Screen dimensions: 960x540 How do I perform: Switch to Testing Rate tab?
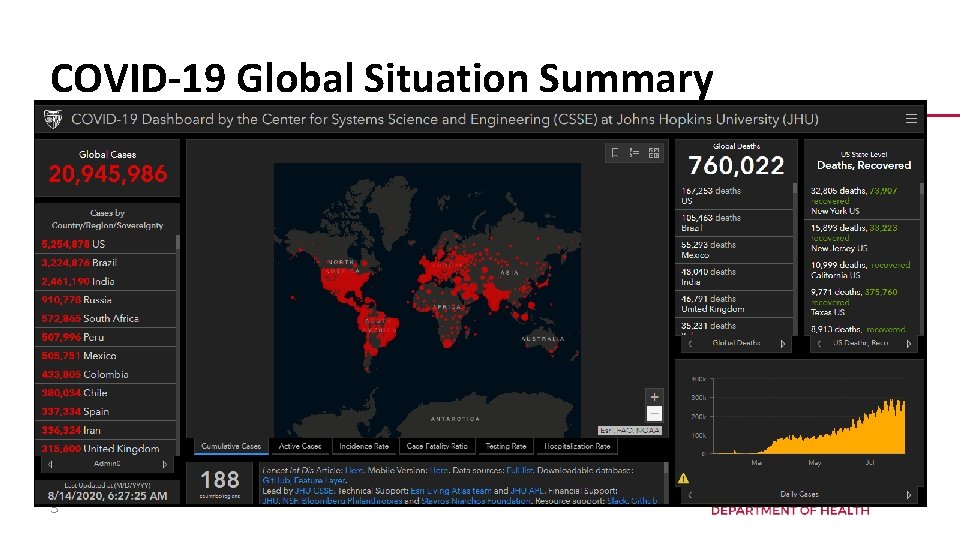[506, 446]
